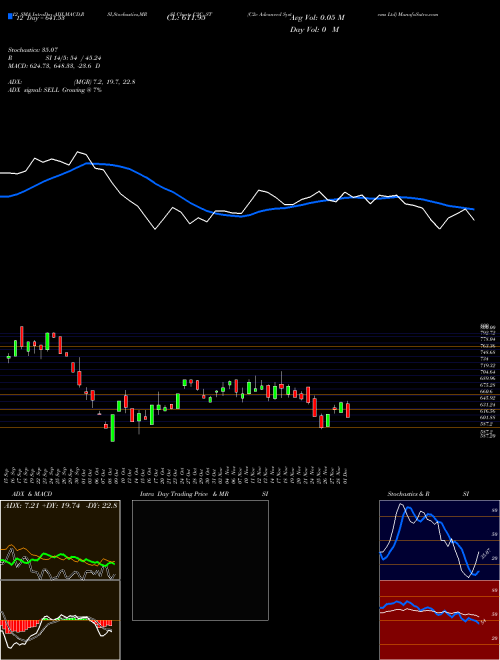The width and height of the screenshot is (500, 660).
Task: Open the dark red RSI mini chart
Action: point(440,620)
